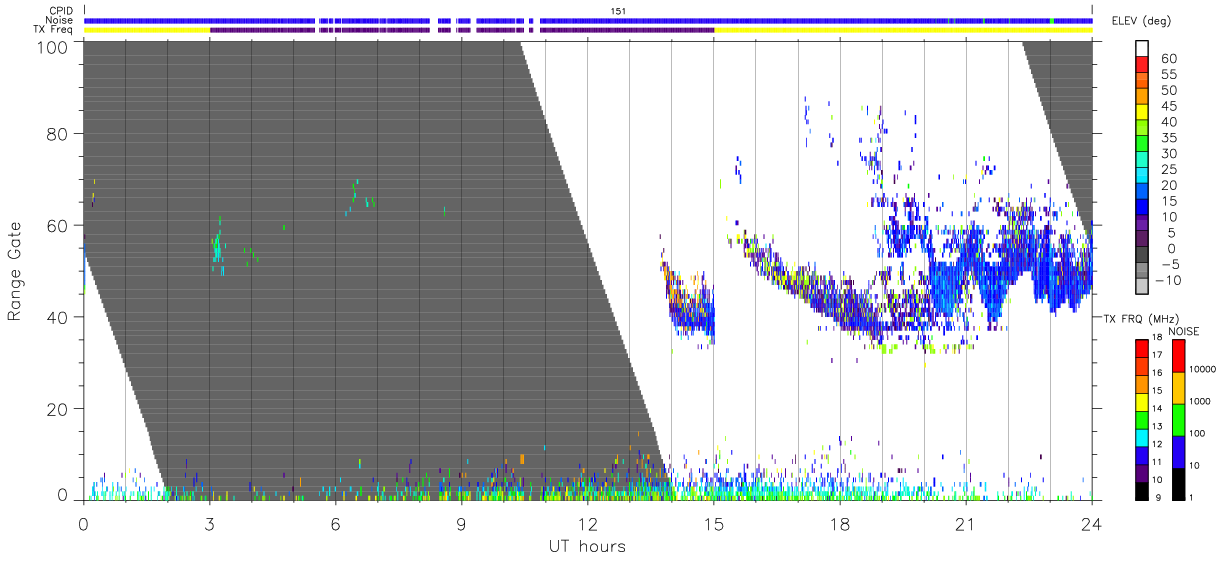Image resolution: width=1228 pixels, height=567 pixels.
Task: Click the 60 tick on Range Gate axis
Action: click(x=57, y=226)
